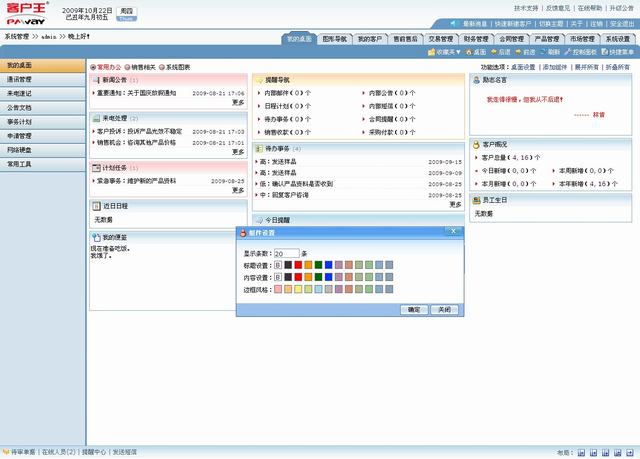Click the 桌面 home icon in toolbar

click(469, 51)
